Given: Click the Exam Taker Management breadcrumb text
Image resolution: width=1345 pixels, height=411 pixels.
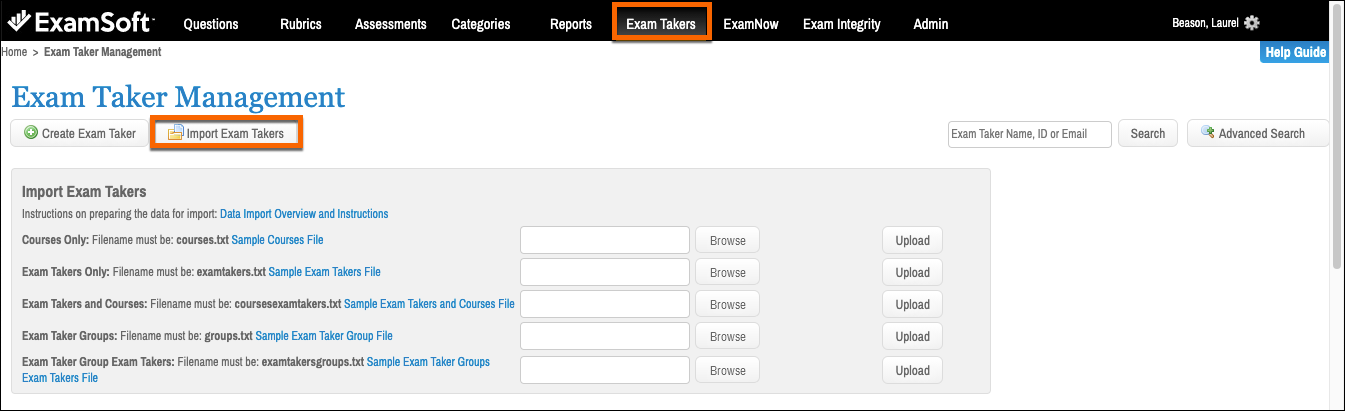Looking at the screenshot, I should tap(102, 51).
